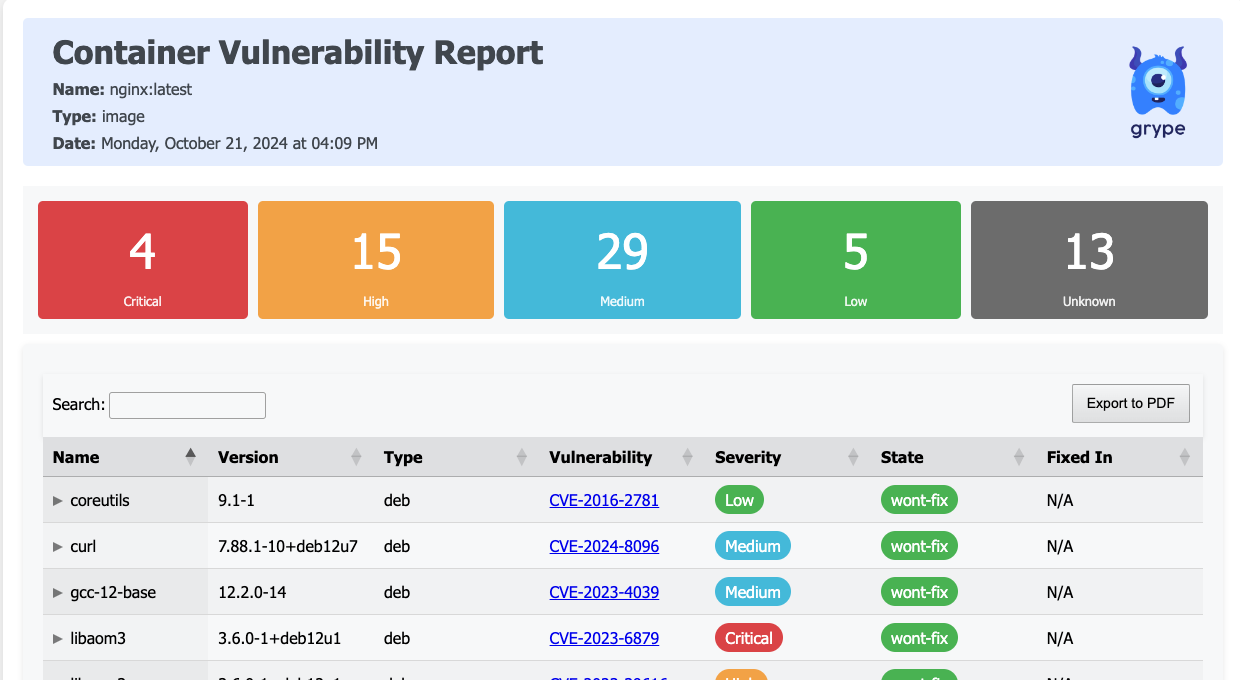Screen dimensions: 1240x680
Task: Toggle the Low severity summary card
Action: pos(855,260)
